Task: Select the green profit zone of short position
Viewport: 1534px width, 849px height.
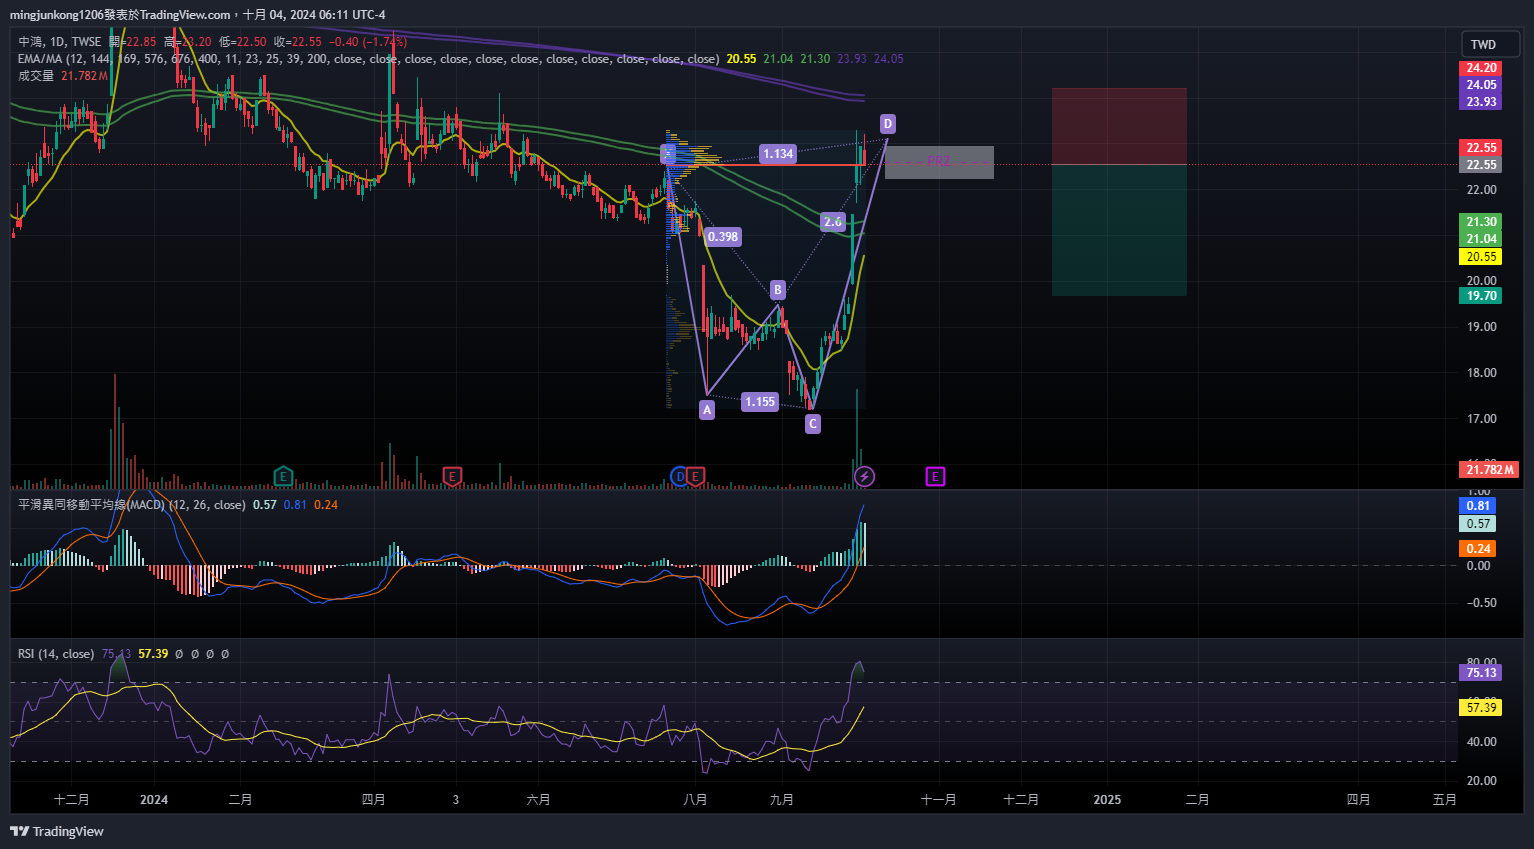Action: (1119, 230)
